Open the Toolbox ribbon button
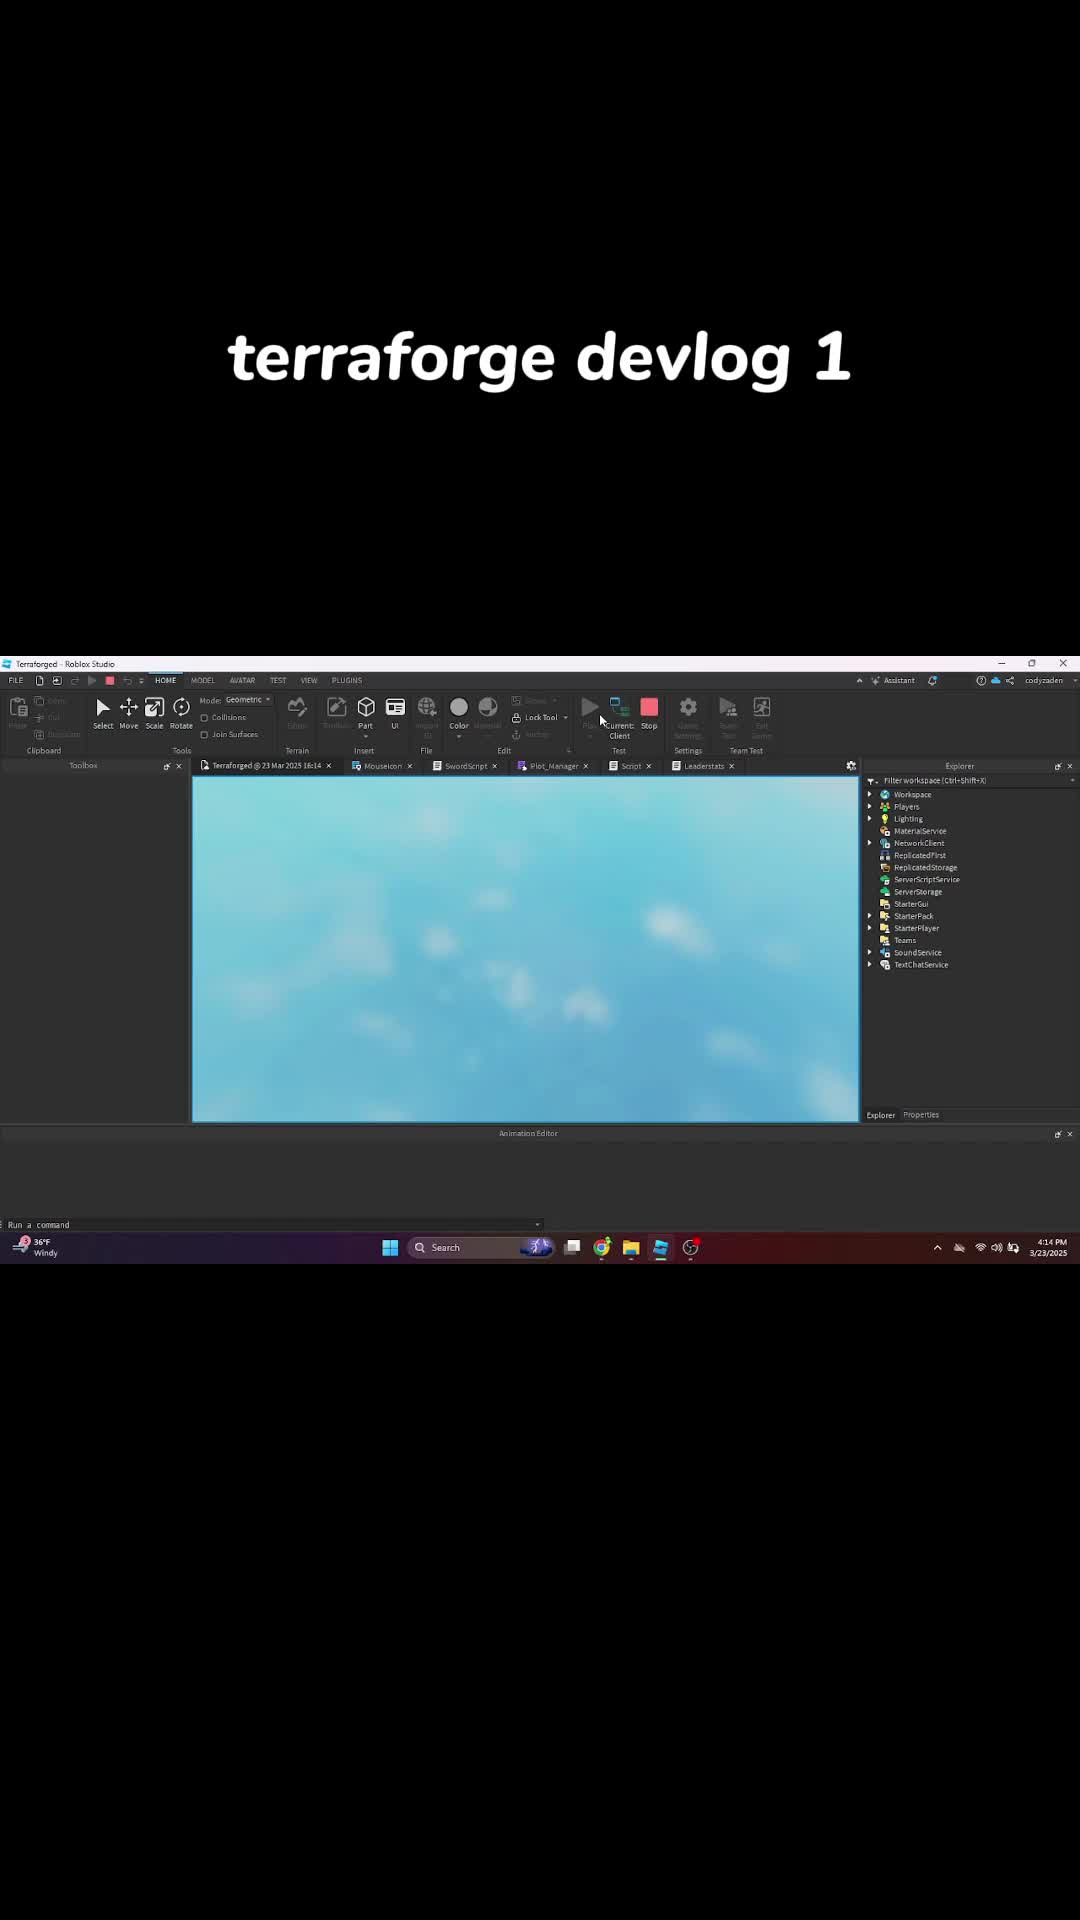Viewport: 1080px width, 1920px height. (x=337, y=713)
